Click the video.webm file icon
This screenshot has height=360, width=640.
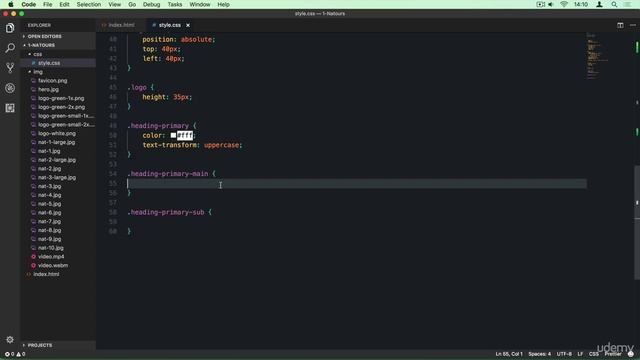point(33,265)
